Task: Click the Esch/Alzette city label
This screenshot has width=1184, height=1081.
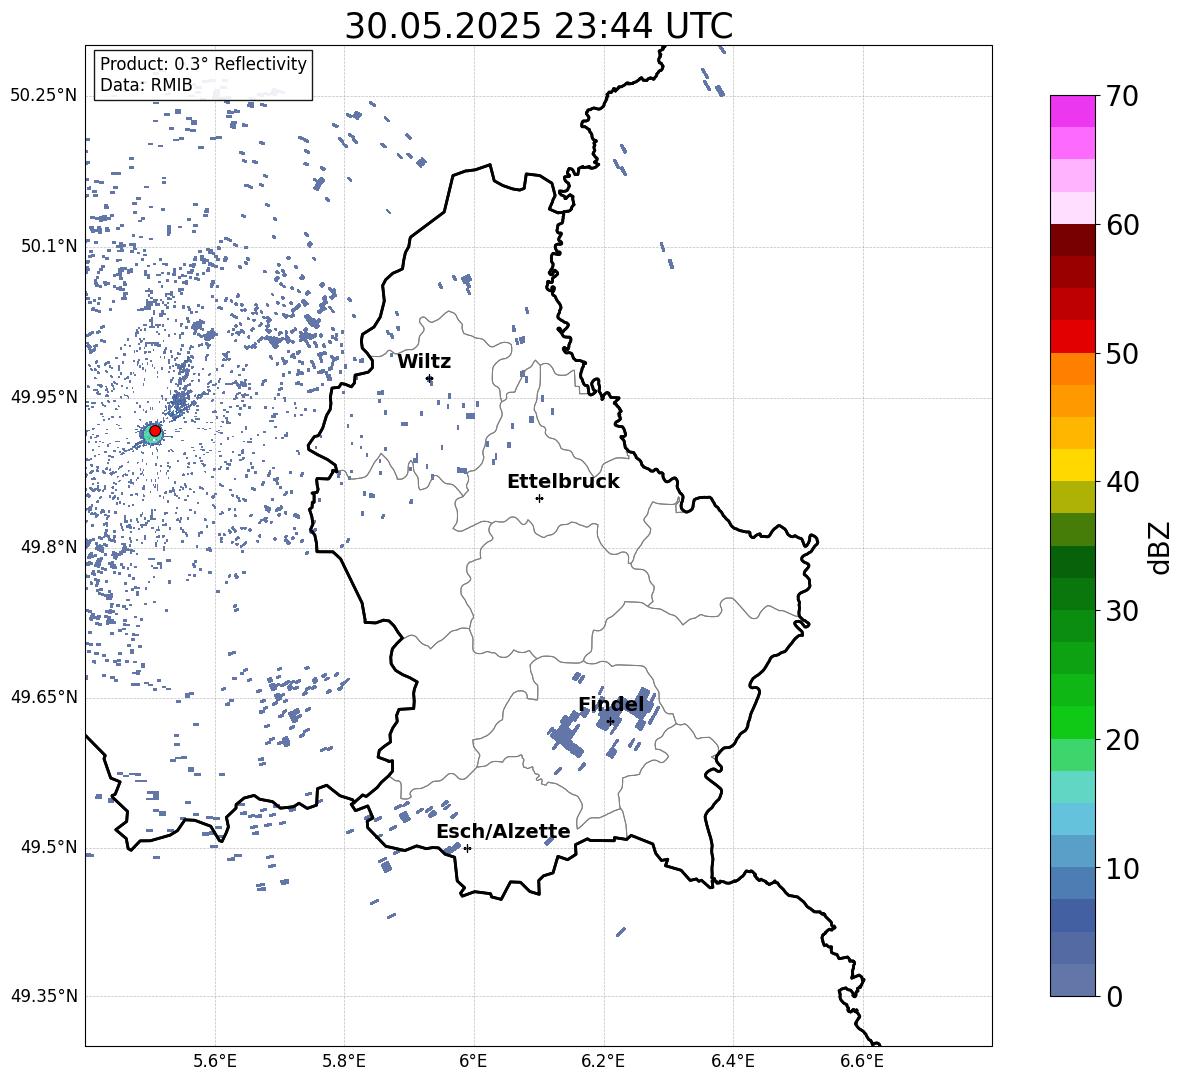Action: (x=504, y=832)
